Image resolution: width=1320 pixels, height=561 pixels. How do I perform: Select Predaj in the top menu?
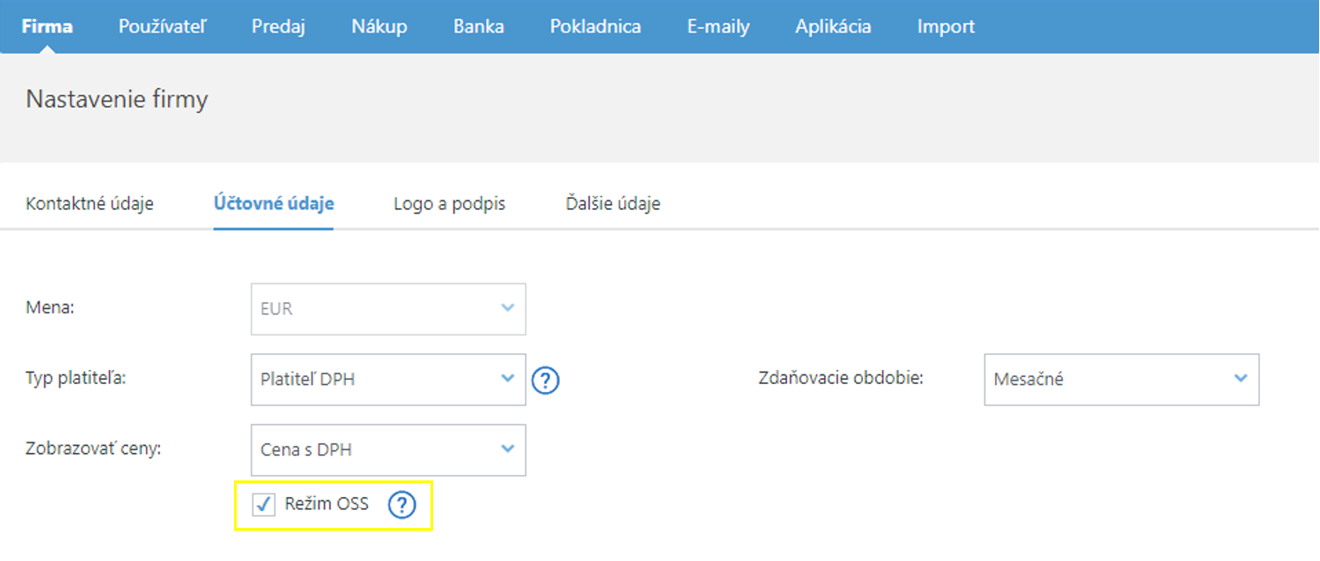(278, 27)
